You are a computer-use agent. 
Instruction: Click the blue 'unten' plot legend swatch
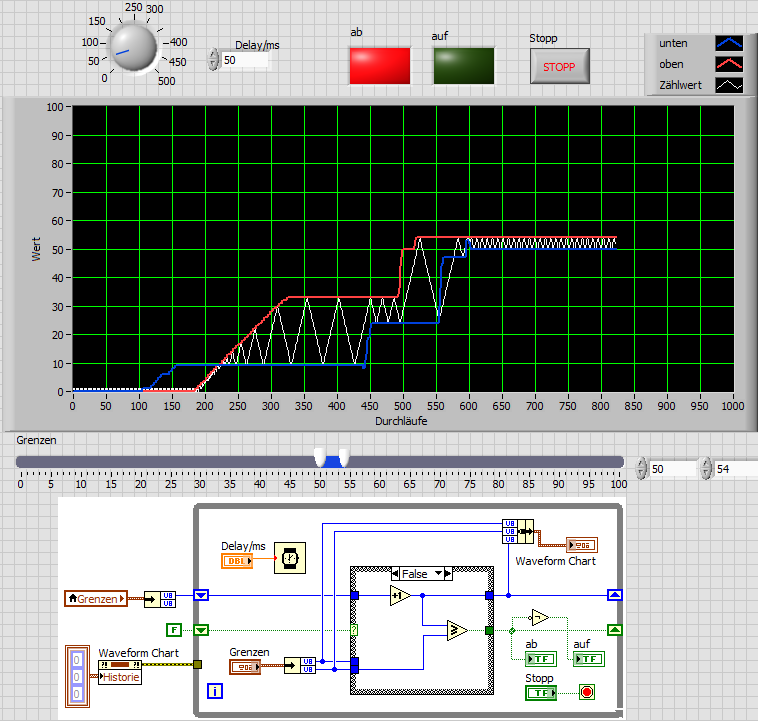pyautogui.click(x=729, y=43)
